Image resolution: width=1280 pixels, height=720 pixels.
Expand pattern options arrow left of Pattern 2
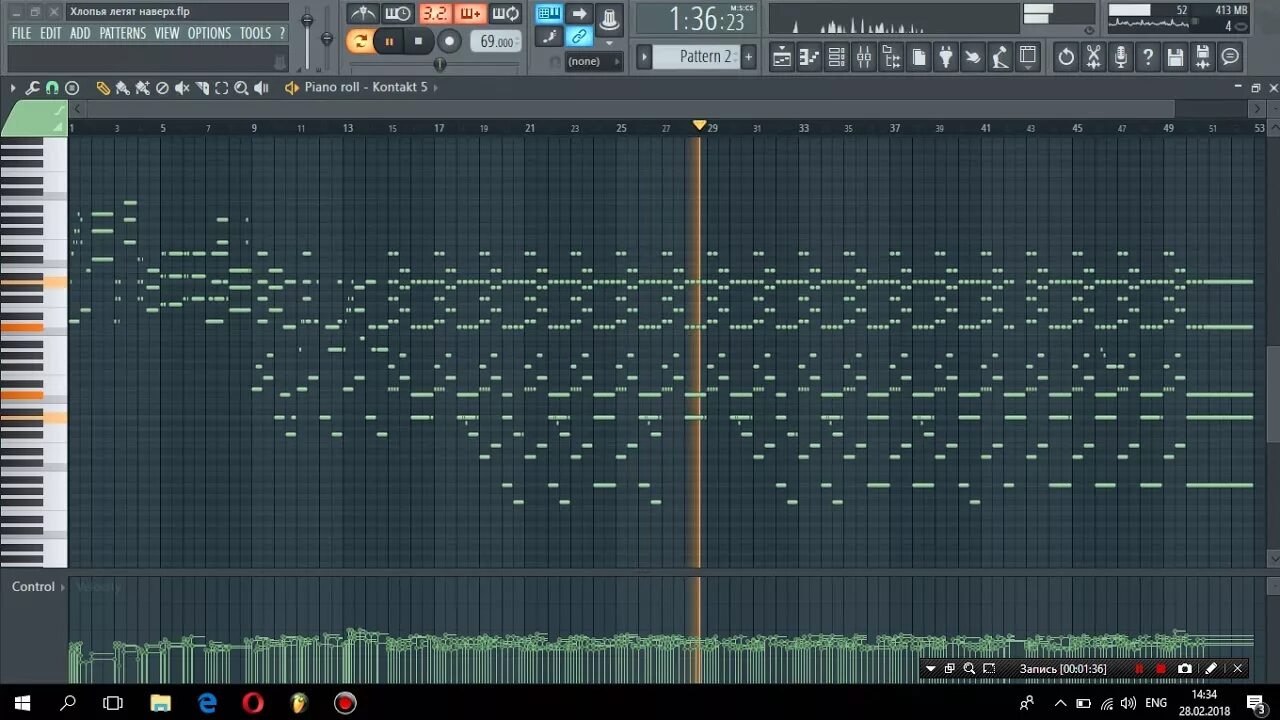click(x=644, y=57)
